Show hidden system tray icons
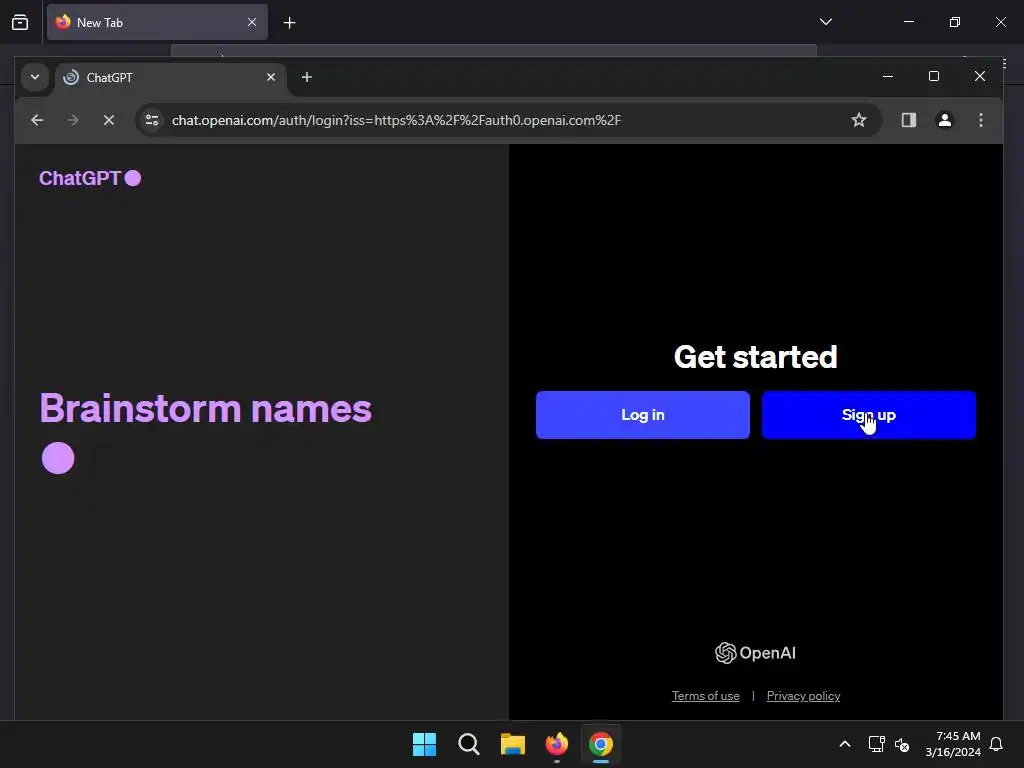 (844, 744)
